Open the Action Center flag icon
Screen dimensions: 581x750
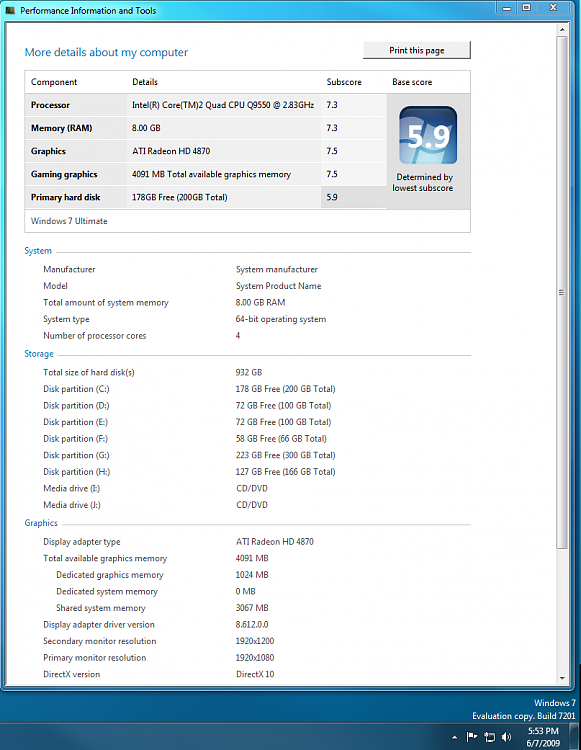click(x=471, y=737)
